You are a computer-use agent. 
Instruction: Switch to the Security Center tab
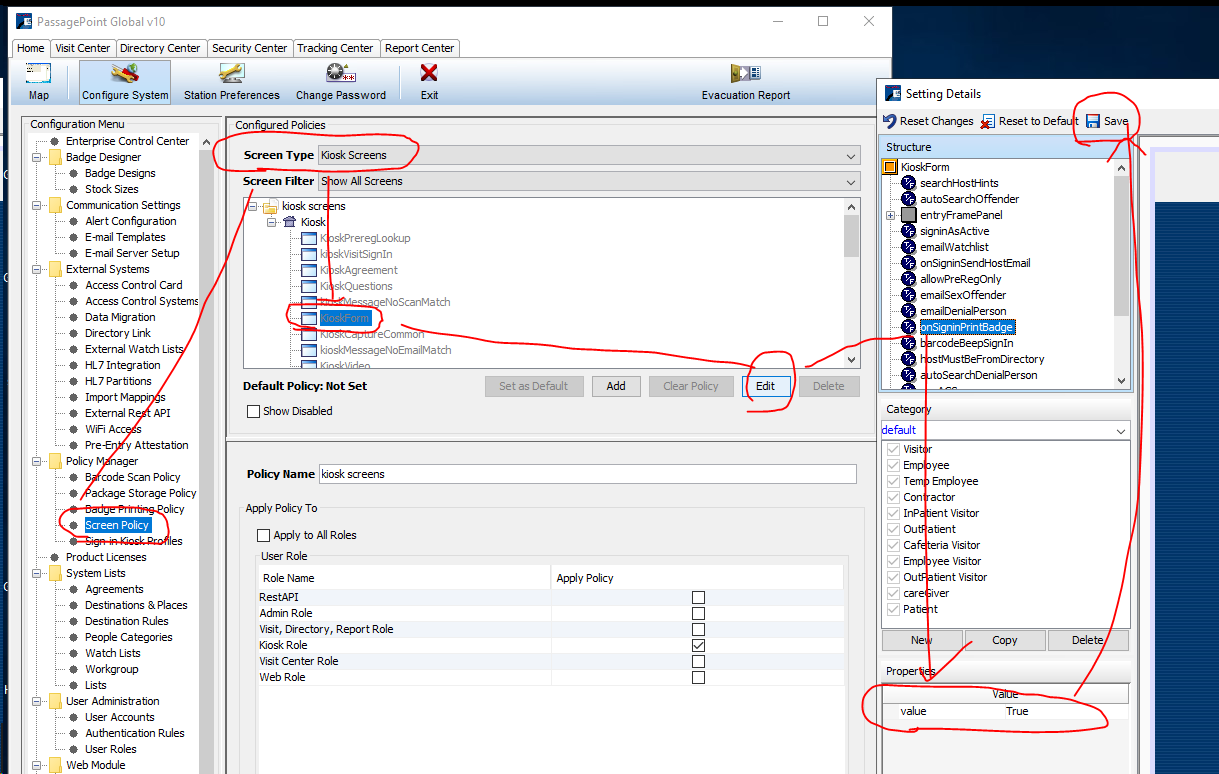point(249,48)
